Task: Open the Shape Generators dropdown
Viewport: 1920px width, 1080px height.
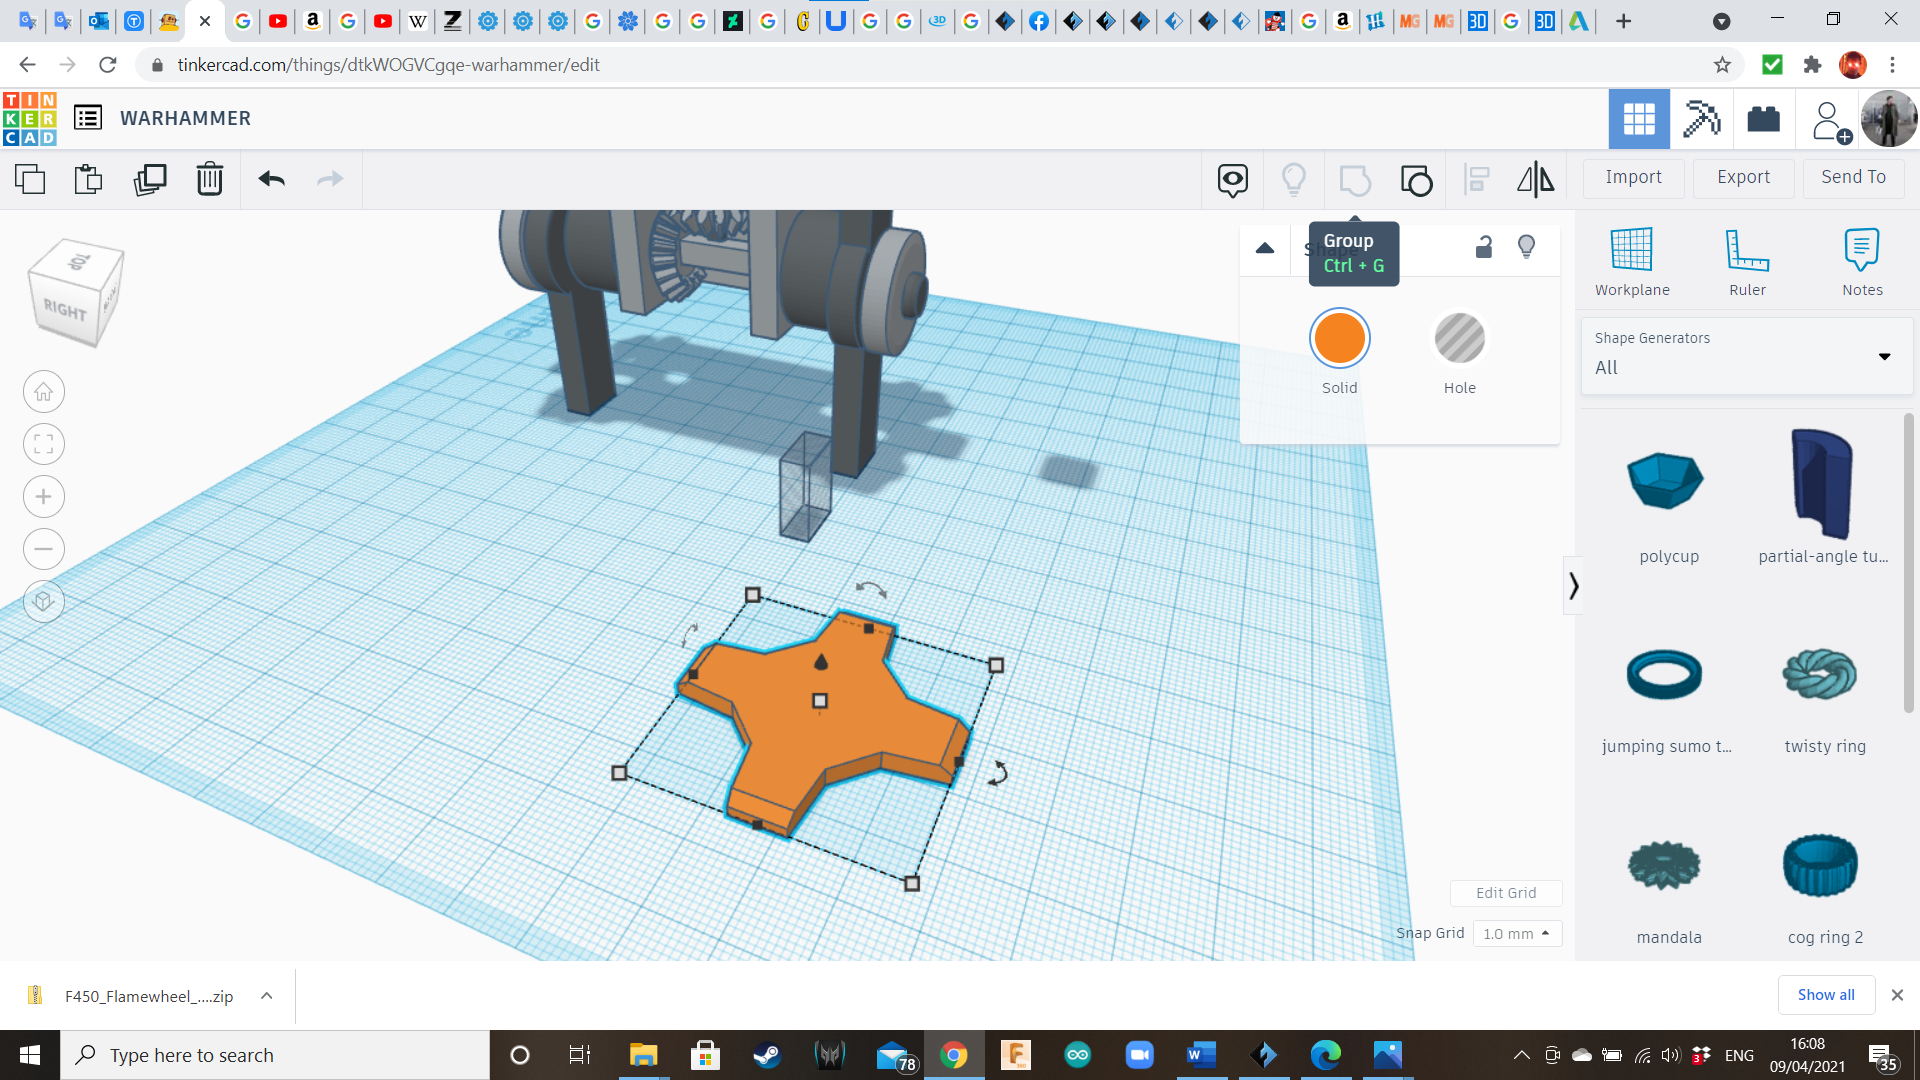Action: 1746,356
